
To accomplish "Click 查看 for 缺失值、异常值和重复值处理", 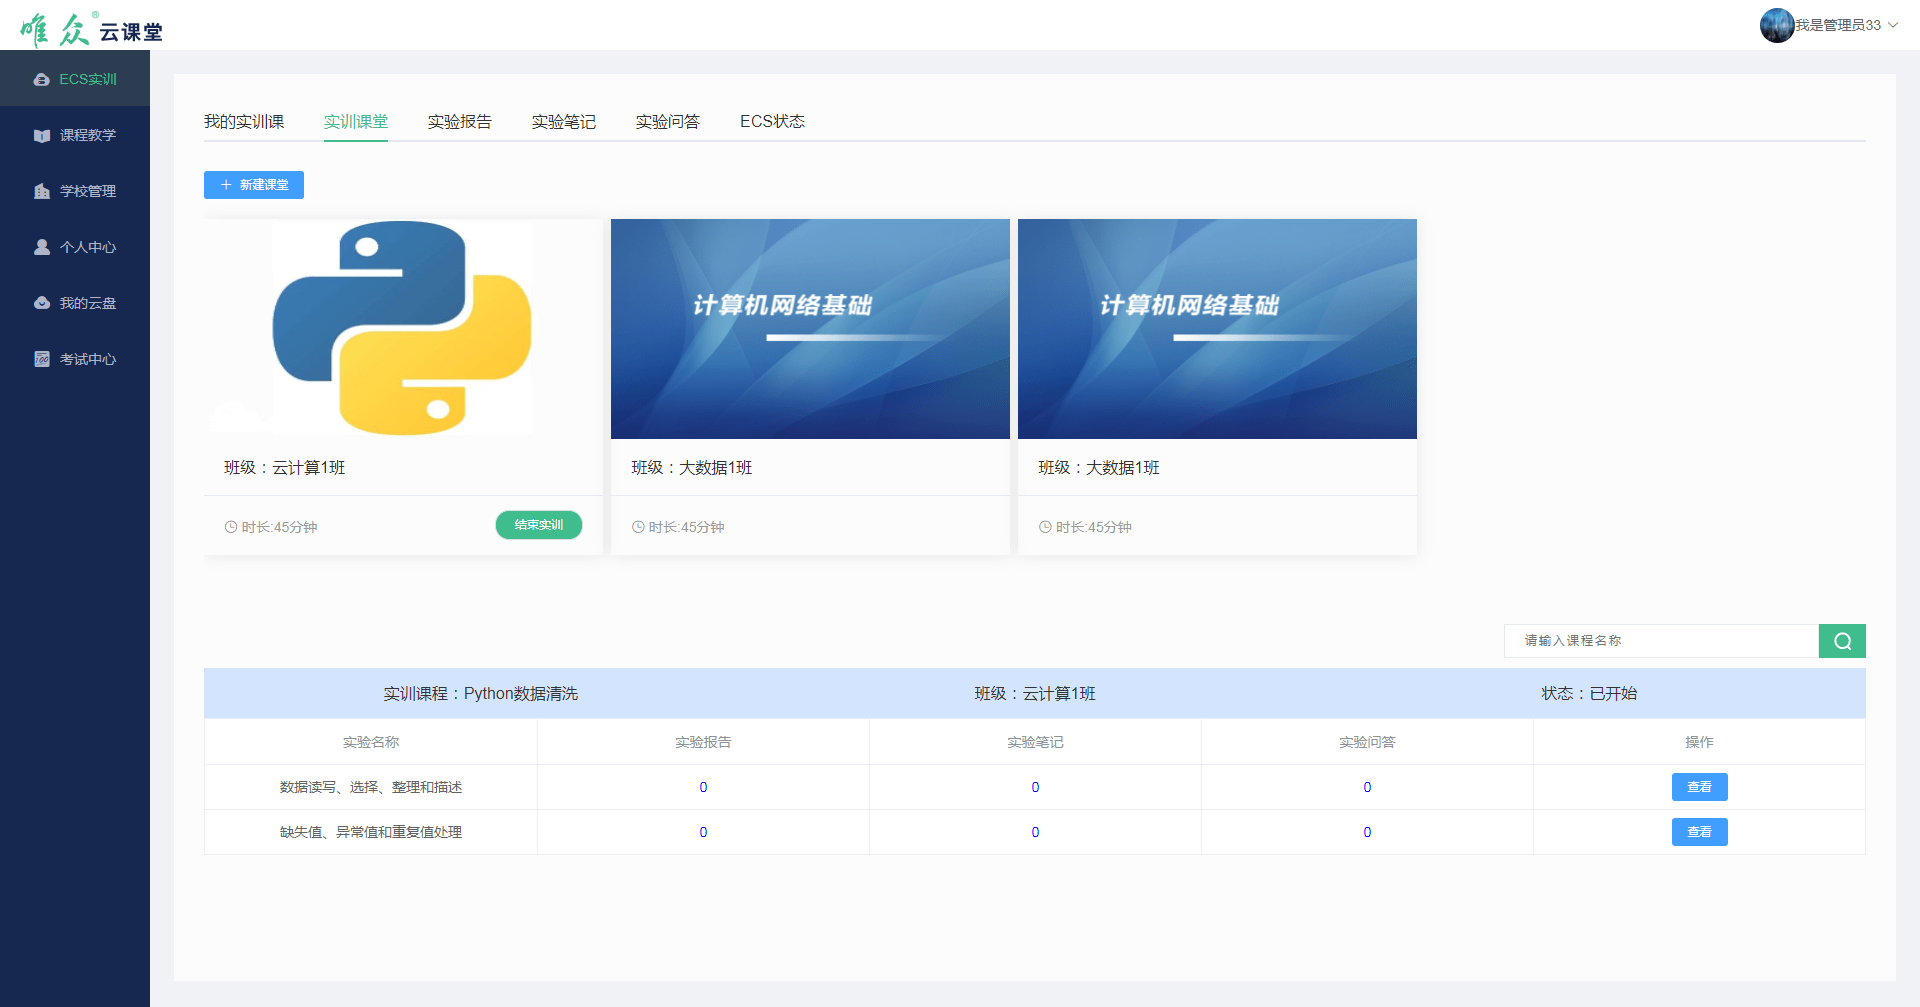I will point(1699,832).
